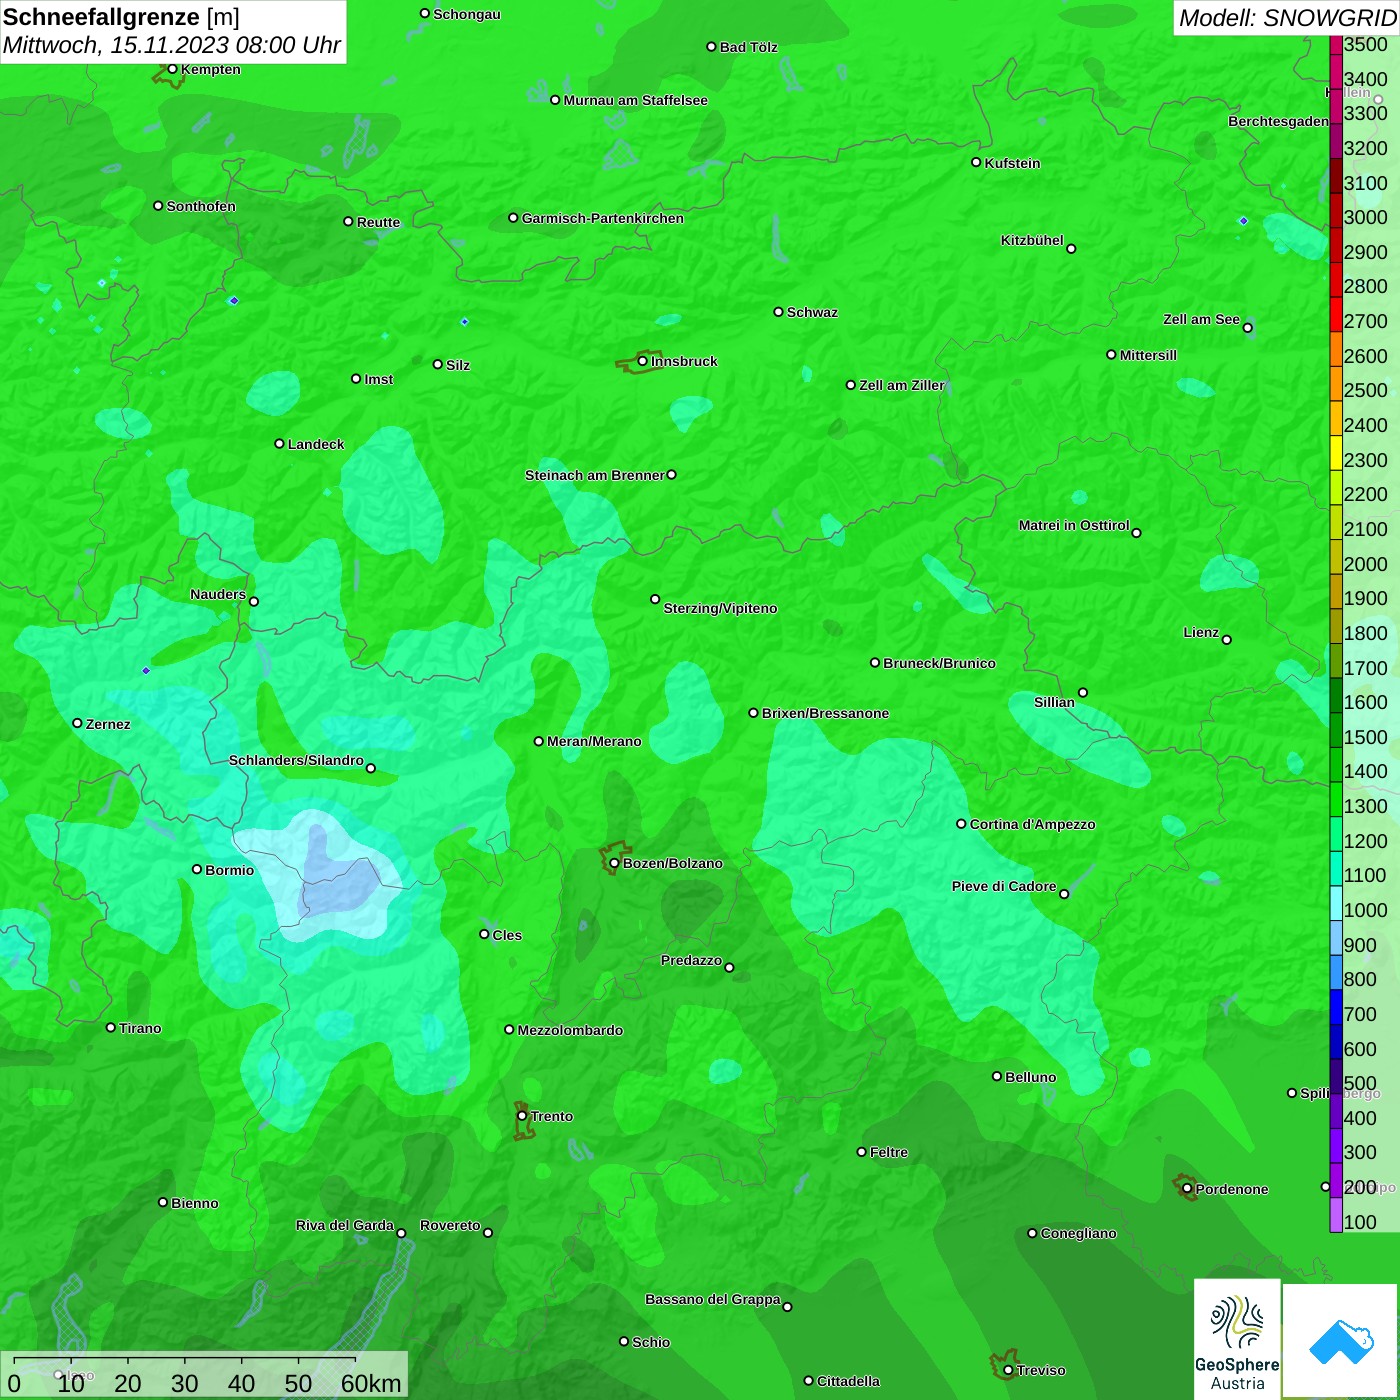The width and height of the screenshot is (1400, 1400).
Task: Click the Bormio location marker
Action: click(197, 869)
